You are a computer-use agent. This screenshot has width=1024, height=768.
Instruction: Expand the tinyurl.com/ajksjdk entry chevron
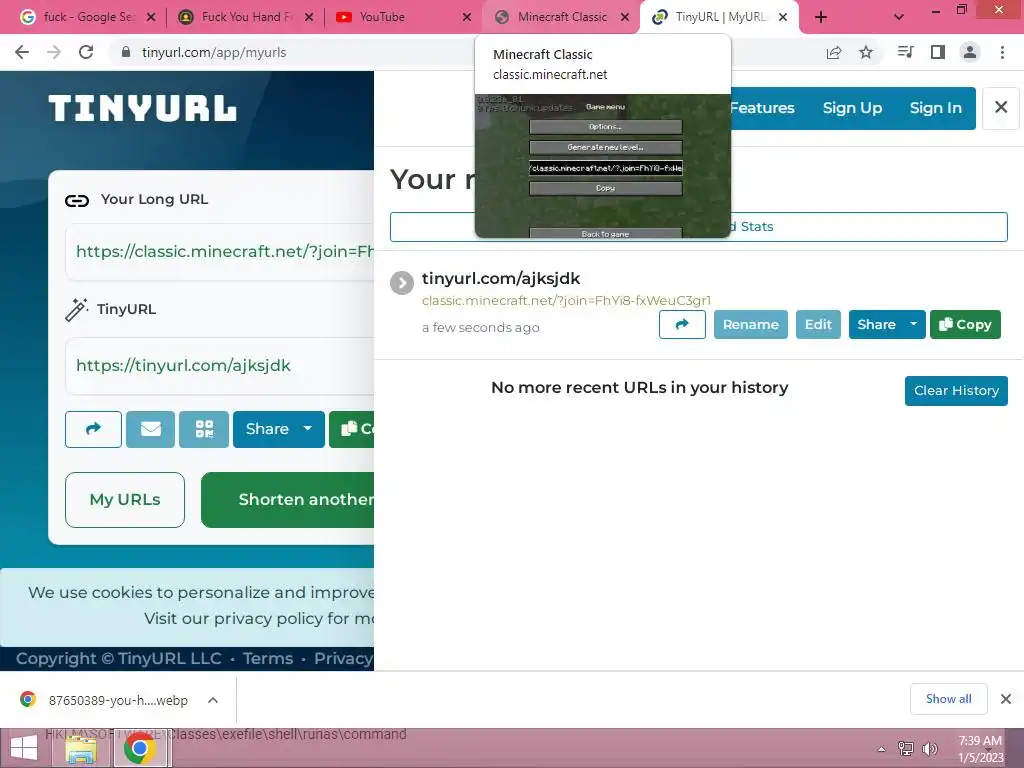(402, 283)
